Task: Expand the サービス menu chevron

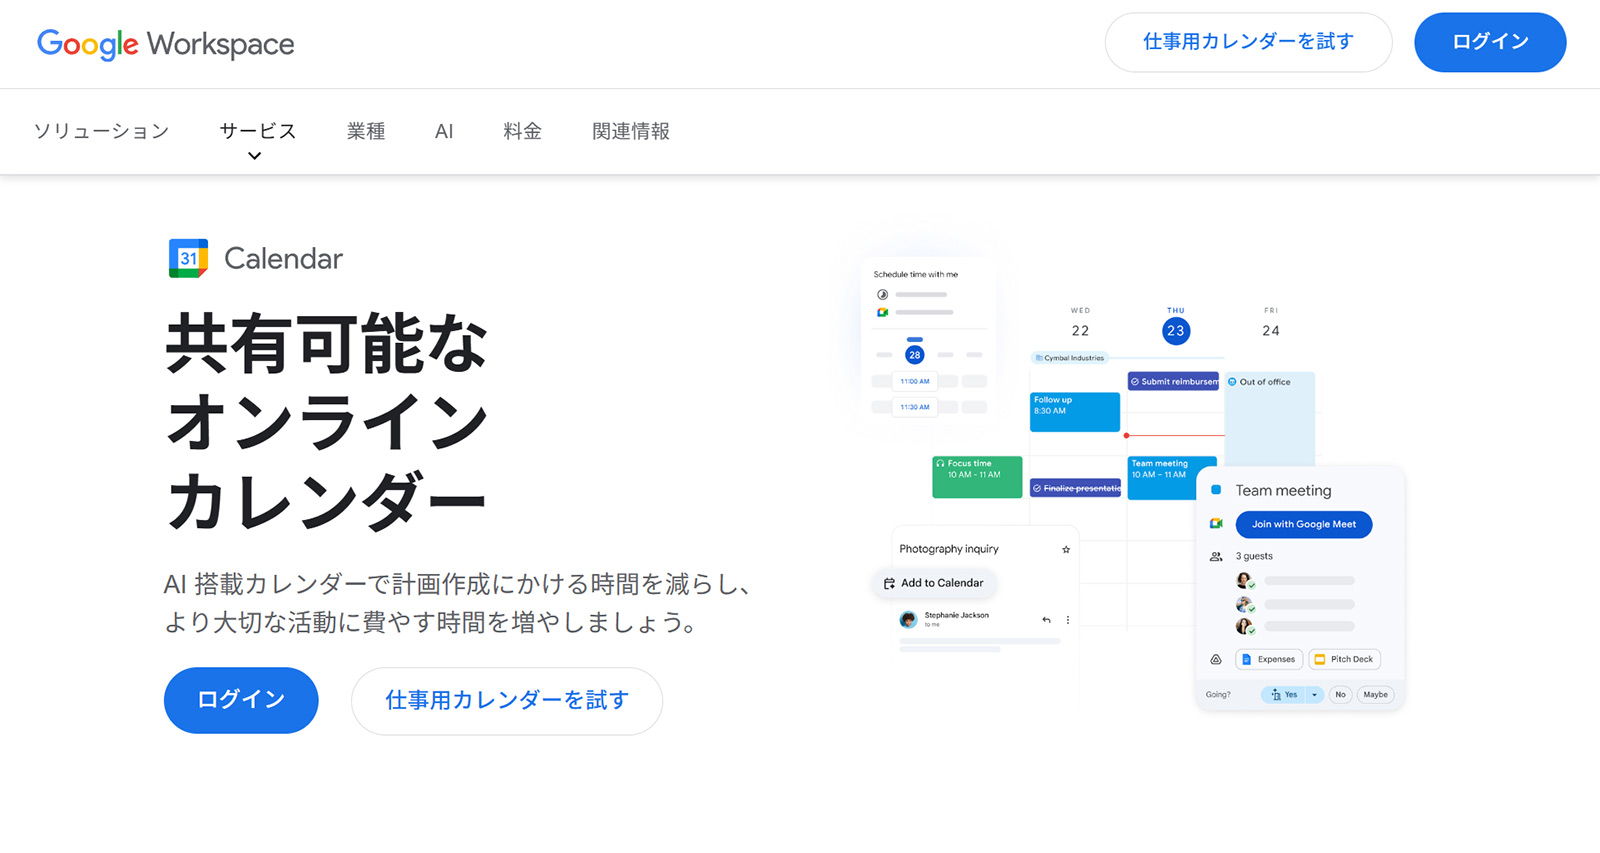Action: pos(254,156)
